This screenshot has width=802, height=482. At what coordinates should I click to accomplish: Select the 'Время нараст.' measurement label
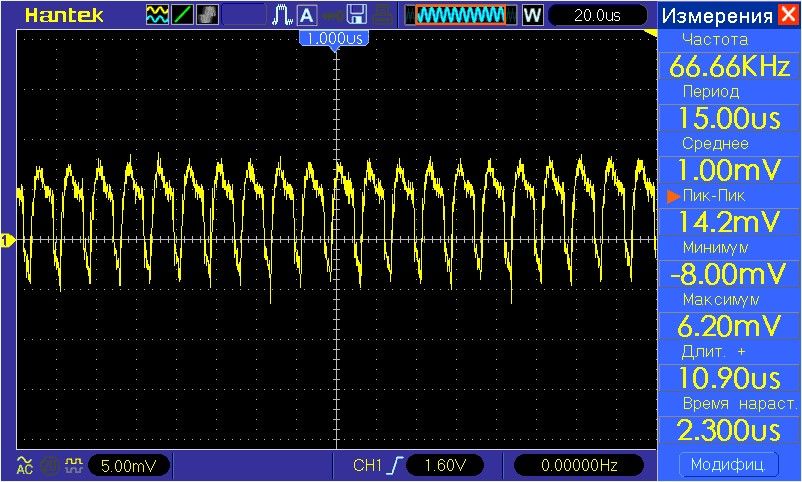740,404
